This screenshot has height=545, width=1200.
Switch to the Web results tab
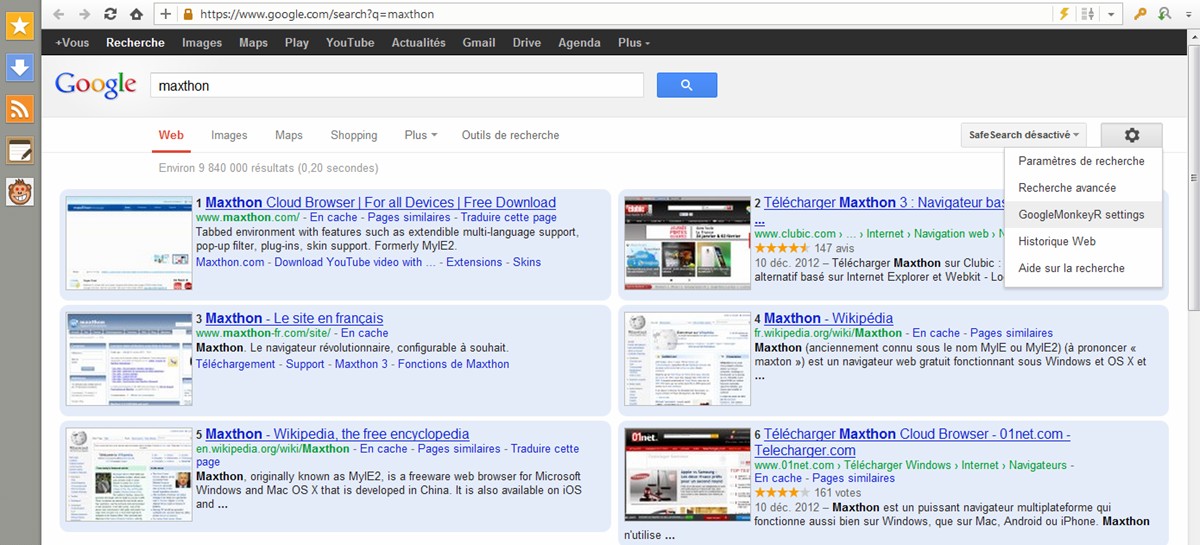tap(171, 135)
